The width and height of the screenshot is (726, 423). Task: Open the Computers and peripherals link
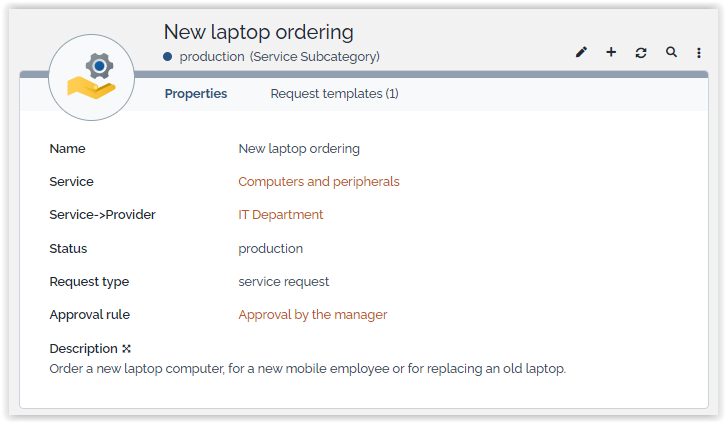pyautogui.click(x=318, y=182)
